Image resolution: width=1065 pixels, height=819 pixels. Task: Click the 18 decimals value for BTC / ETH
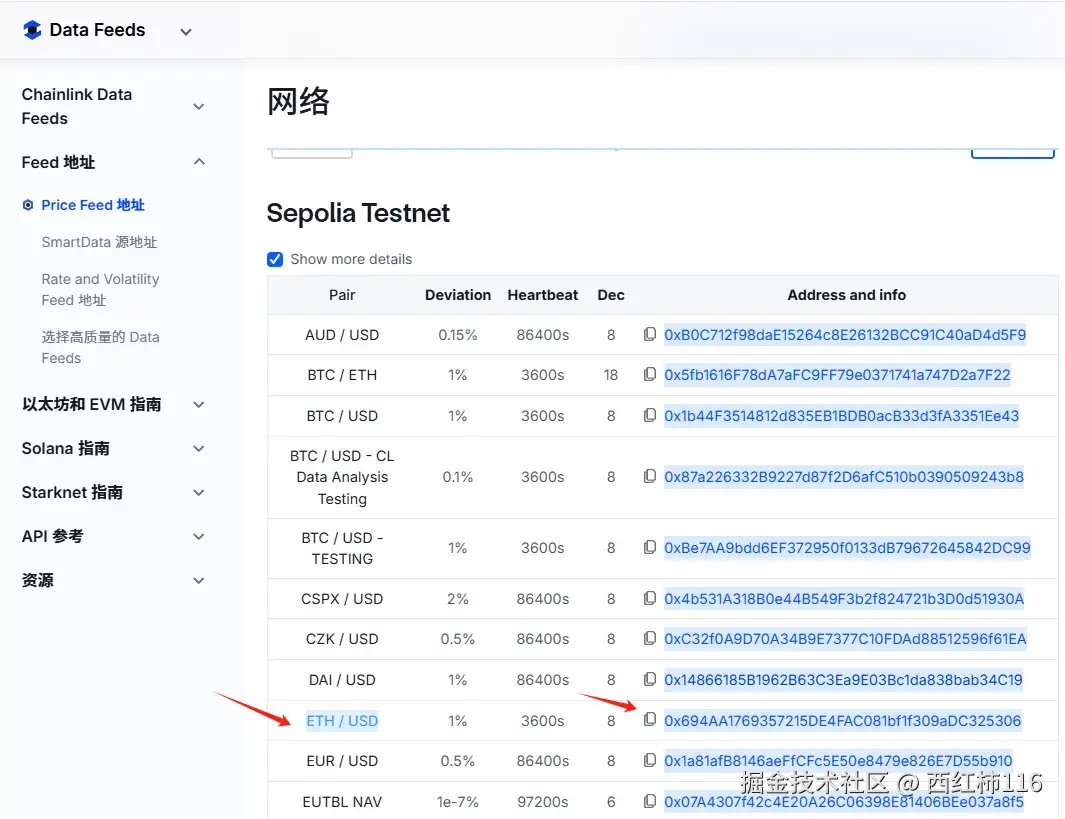[x=611, y=375]
